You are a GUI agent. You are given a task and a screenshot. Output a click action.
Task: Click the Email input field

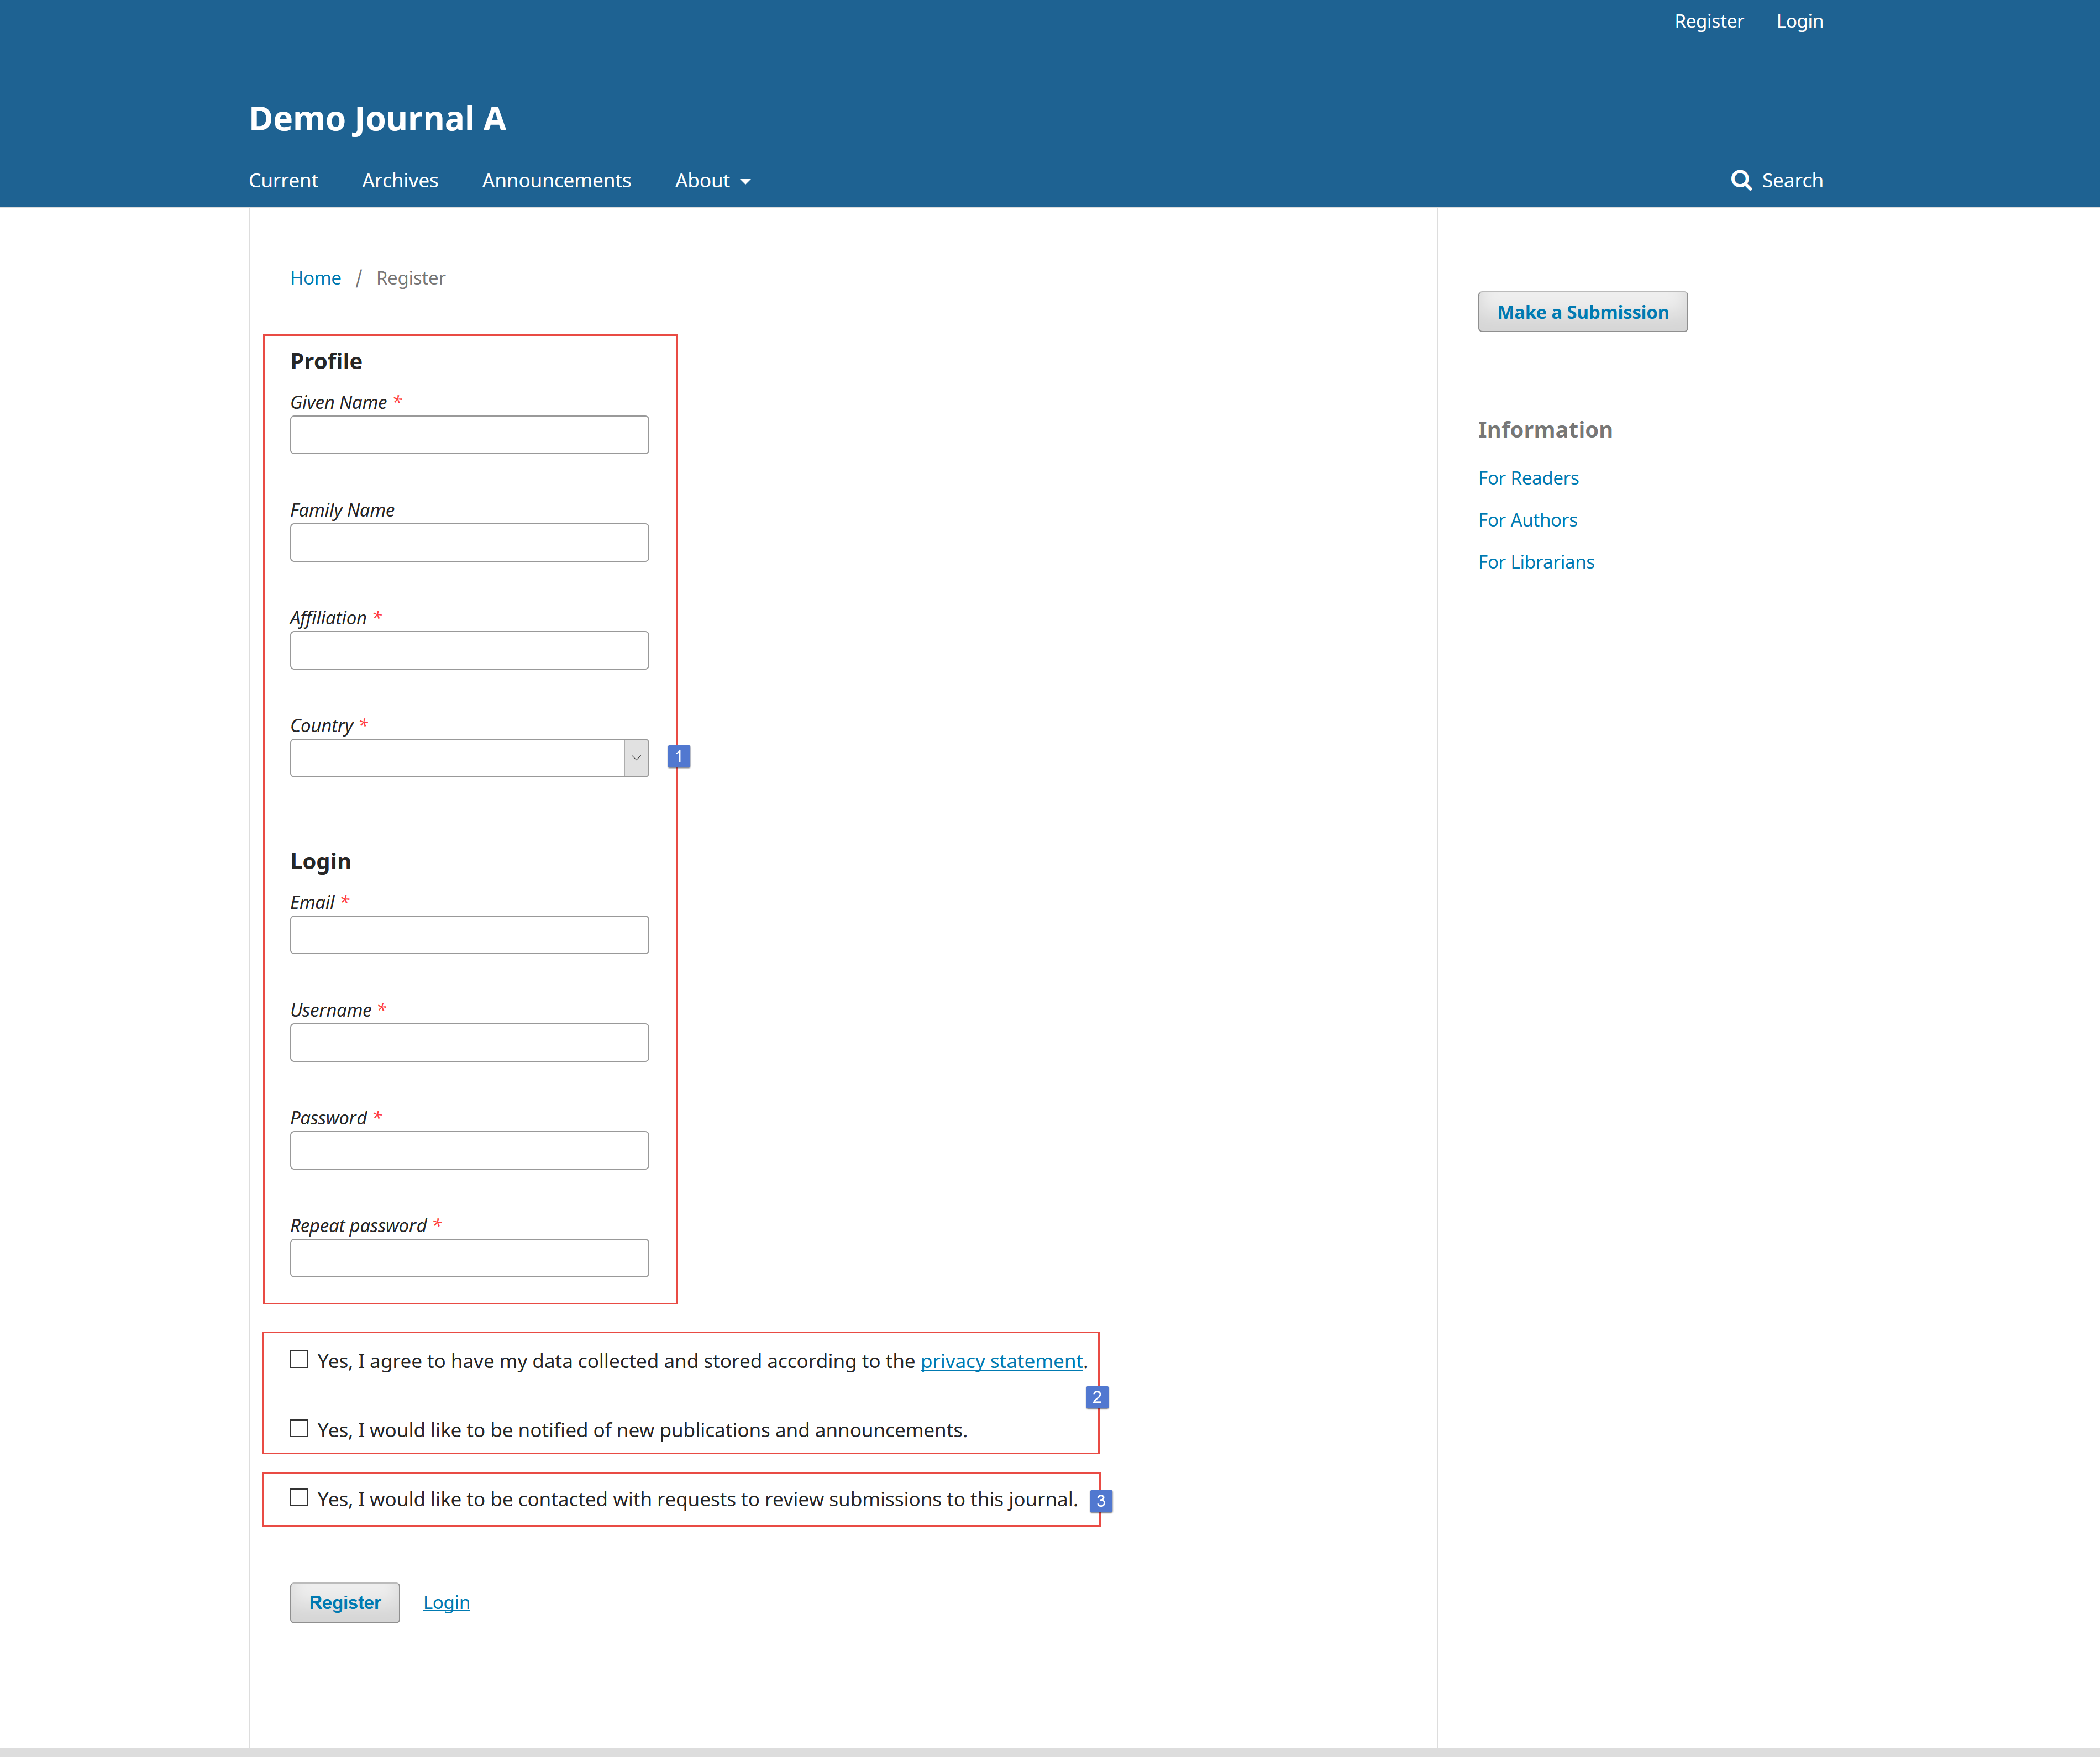[x=469, y=934]
